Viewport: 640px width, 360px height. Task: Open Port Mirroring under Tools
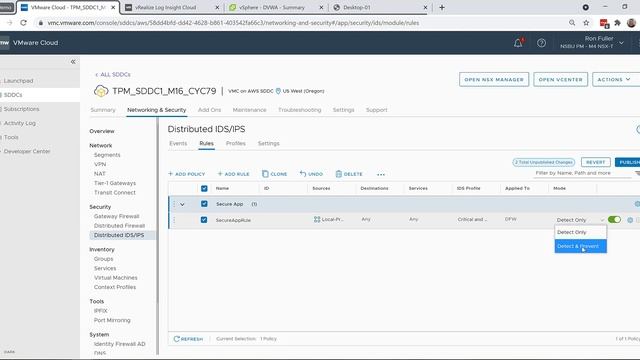[112, 320]
